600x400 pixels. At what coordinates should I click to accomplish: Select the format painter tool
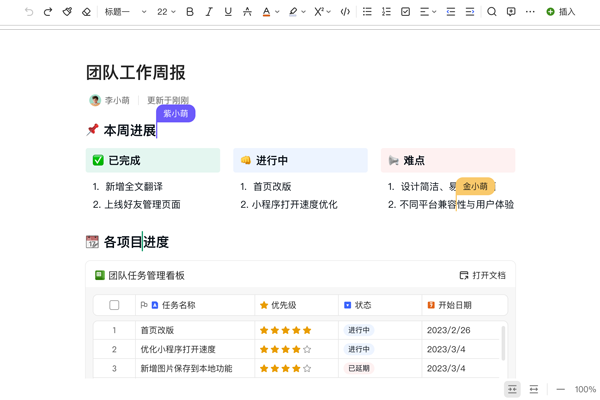tap(67, 12)
